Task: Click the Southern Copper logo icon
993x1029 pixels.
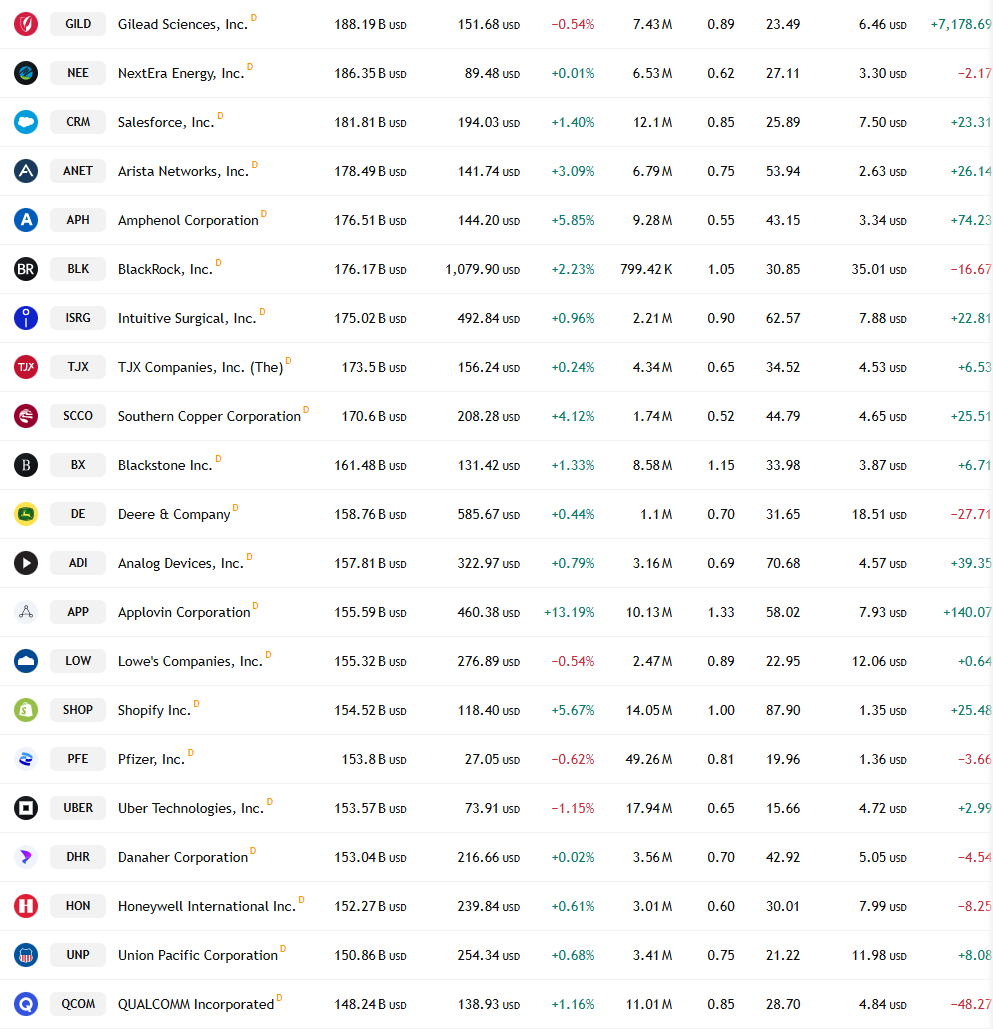Action: coord(26,416)
